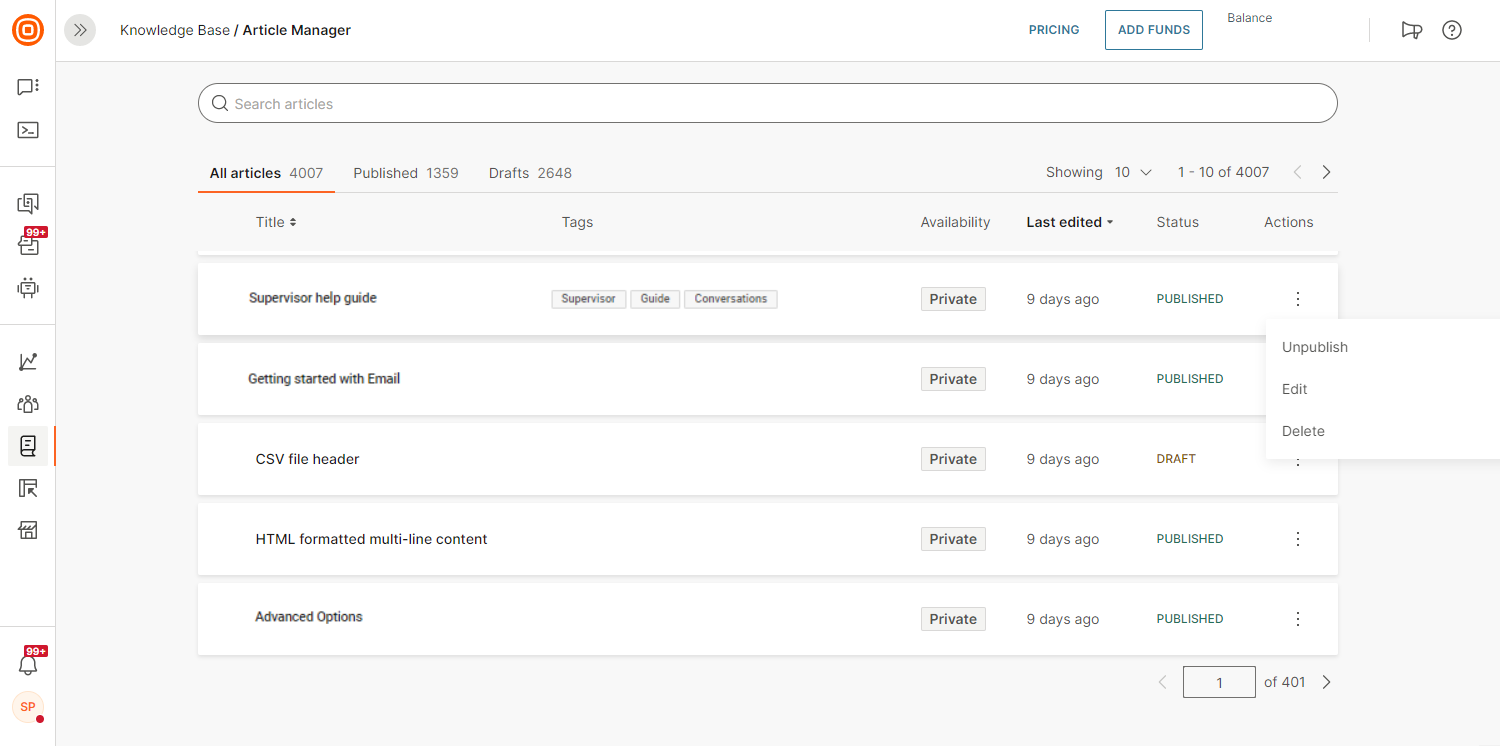The image size is (1500, 746).
Task: Open actions menu for Advanced Options article
Action: click(x=1298, y=619)
